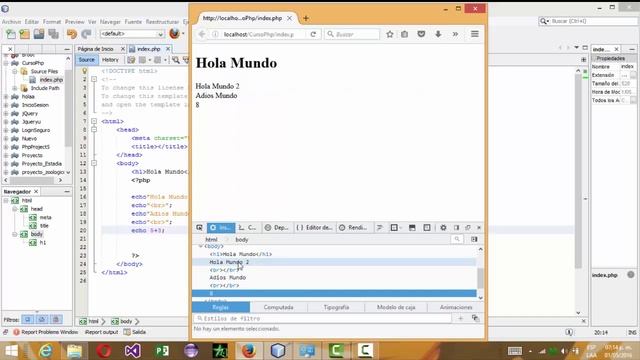Open the iReport output panel
Screen dimensions: 640x360
101,332
